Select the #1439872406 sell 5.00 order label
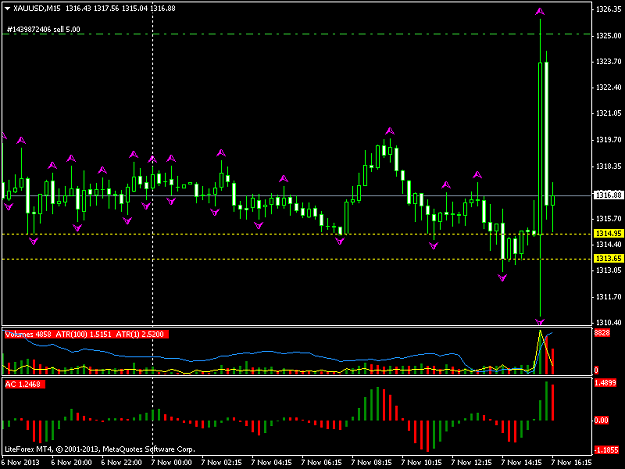The width and height of the screenshot is (625, 469). tap(43, 29)
